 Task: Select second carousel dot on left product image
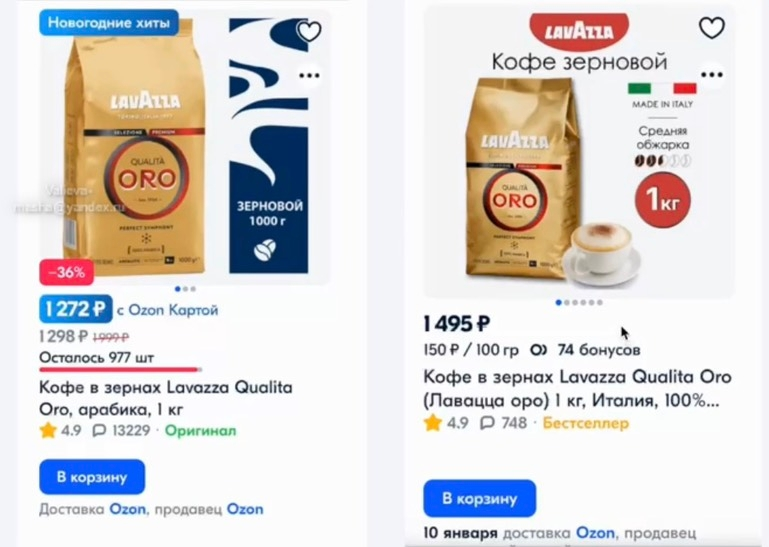[x=186, y=289]
